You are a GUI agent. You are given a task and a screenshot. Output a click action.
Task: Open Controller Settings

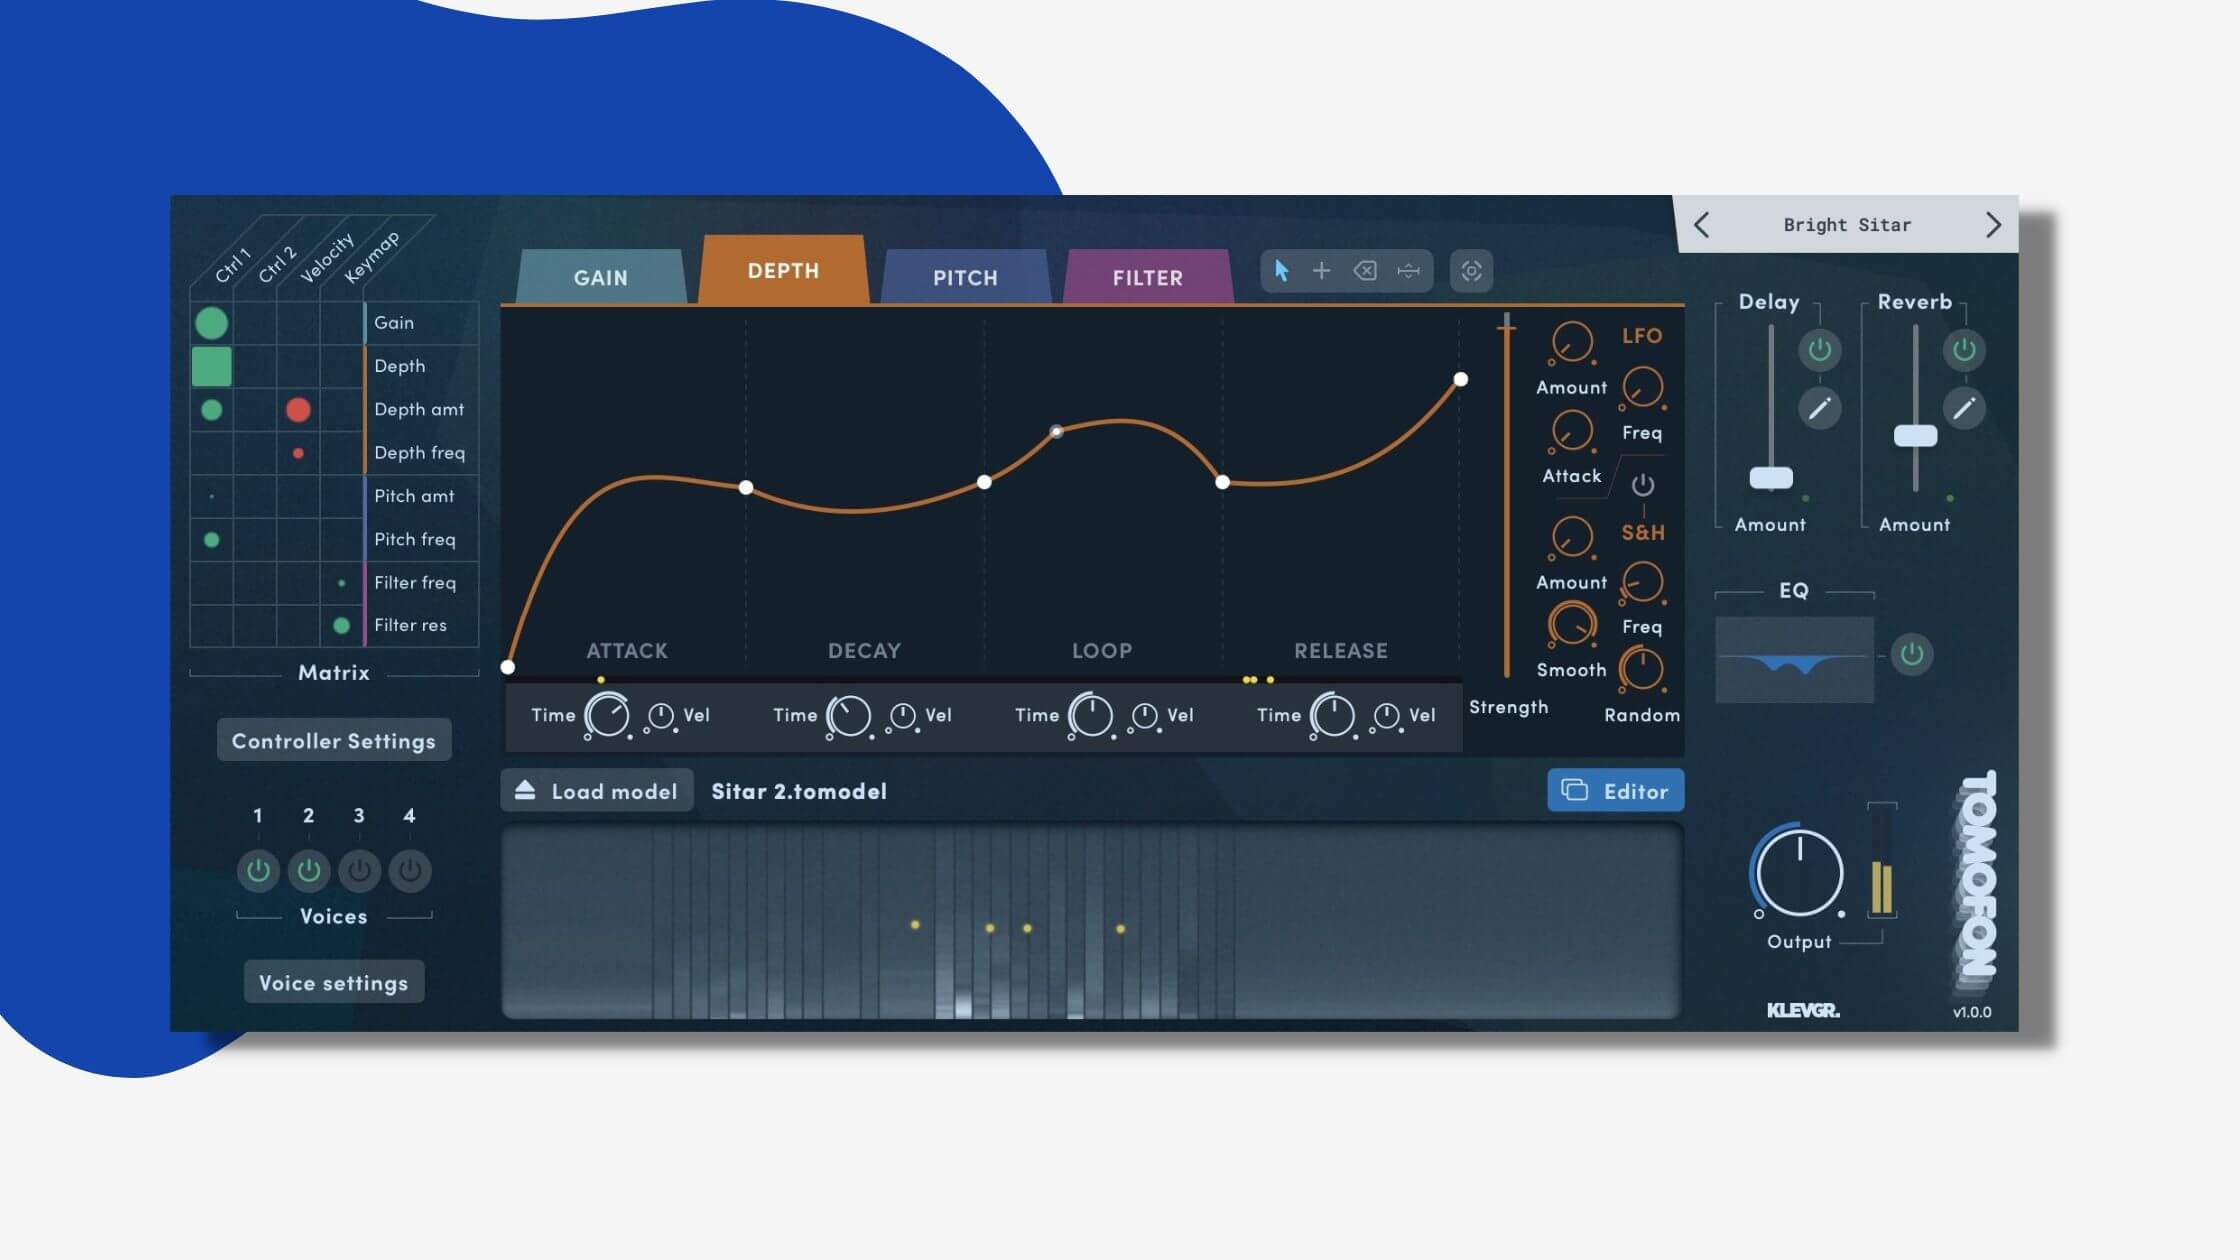point(334,741)
